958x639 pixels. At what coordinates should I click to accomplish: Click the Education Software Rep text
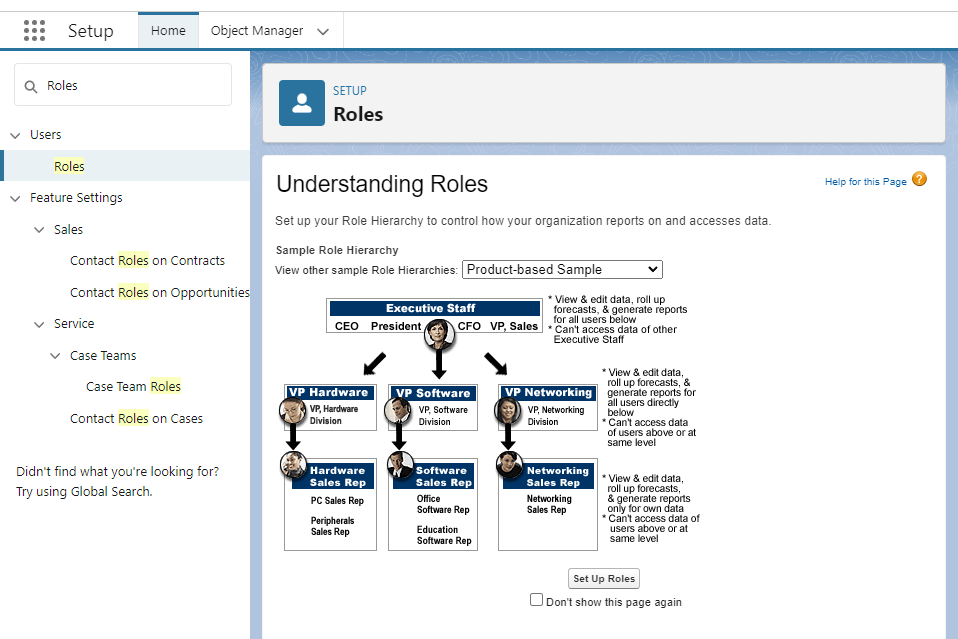(x=444, y=535)
